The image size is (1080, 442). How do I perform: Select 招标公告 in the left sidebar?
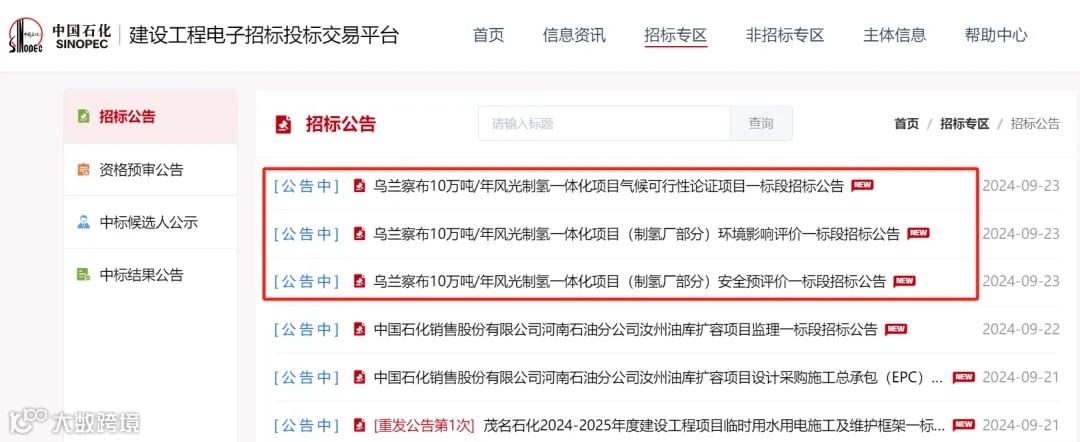(x=150, y=116)
